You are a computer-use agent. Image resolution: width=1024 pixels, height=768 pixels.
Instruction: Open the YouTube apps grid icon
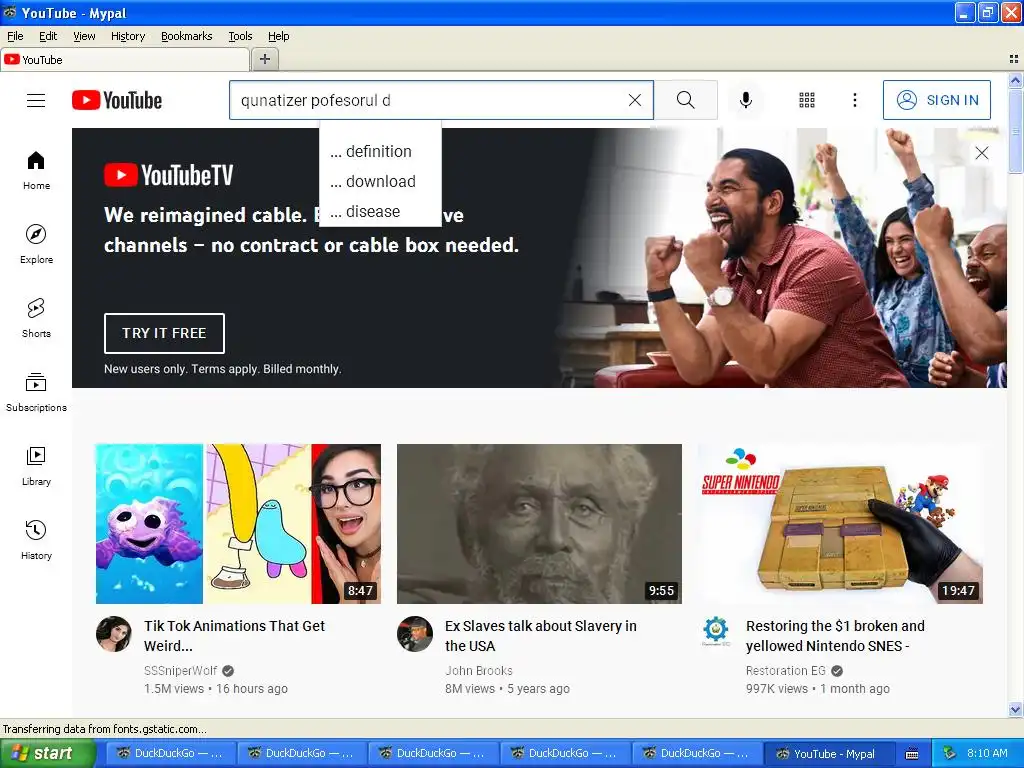pos(807,100)
